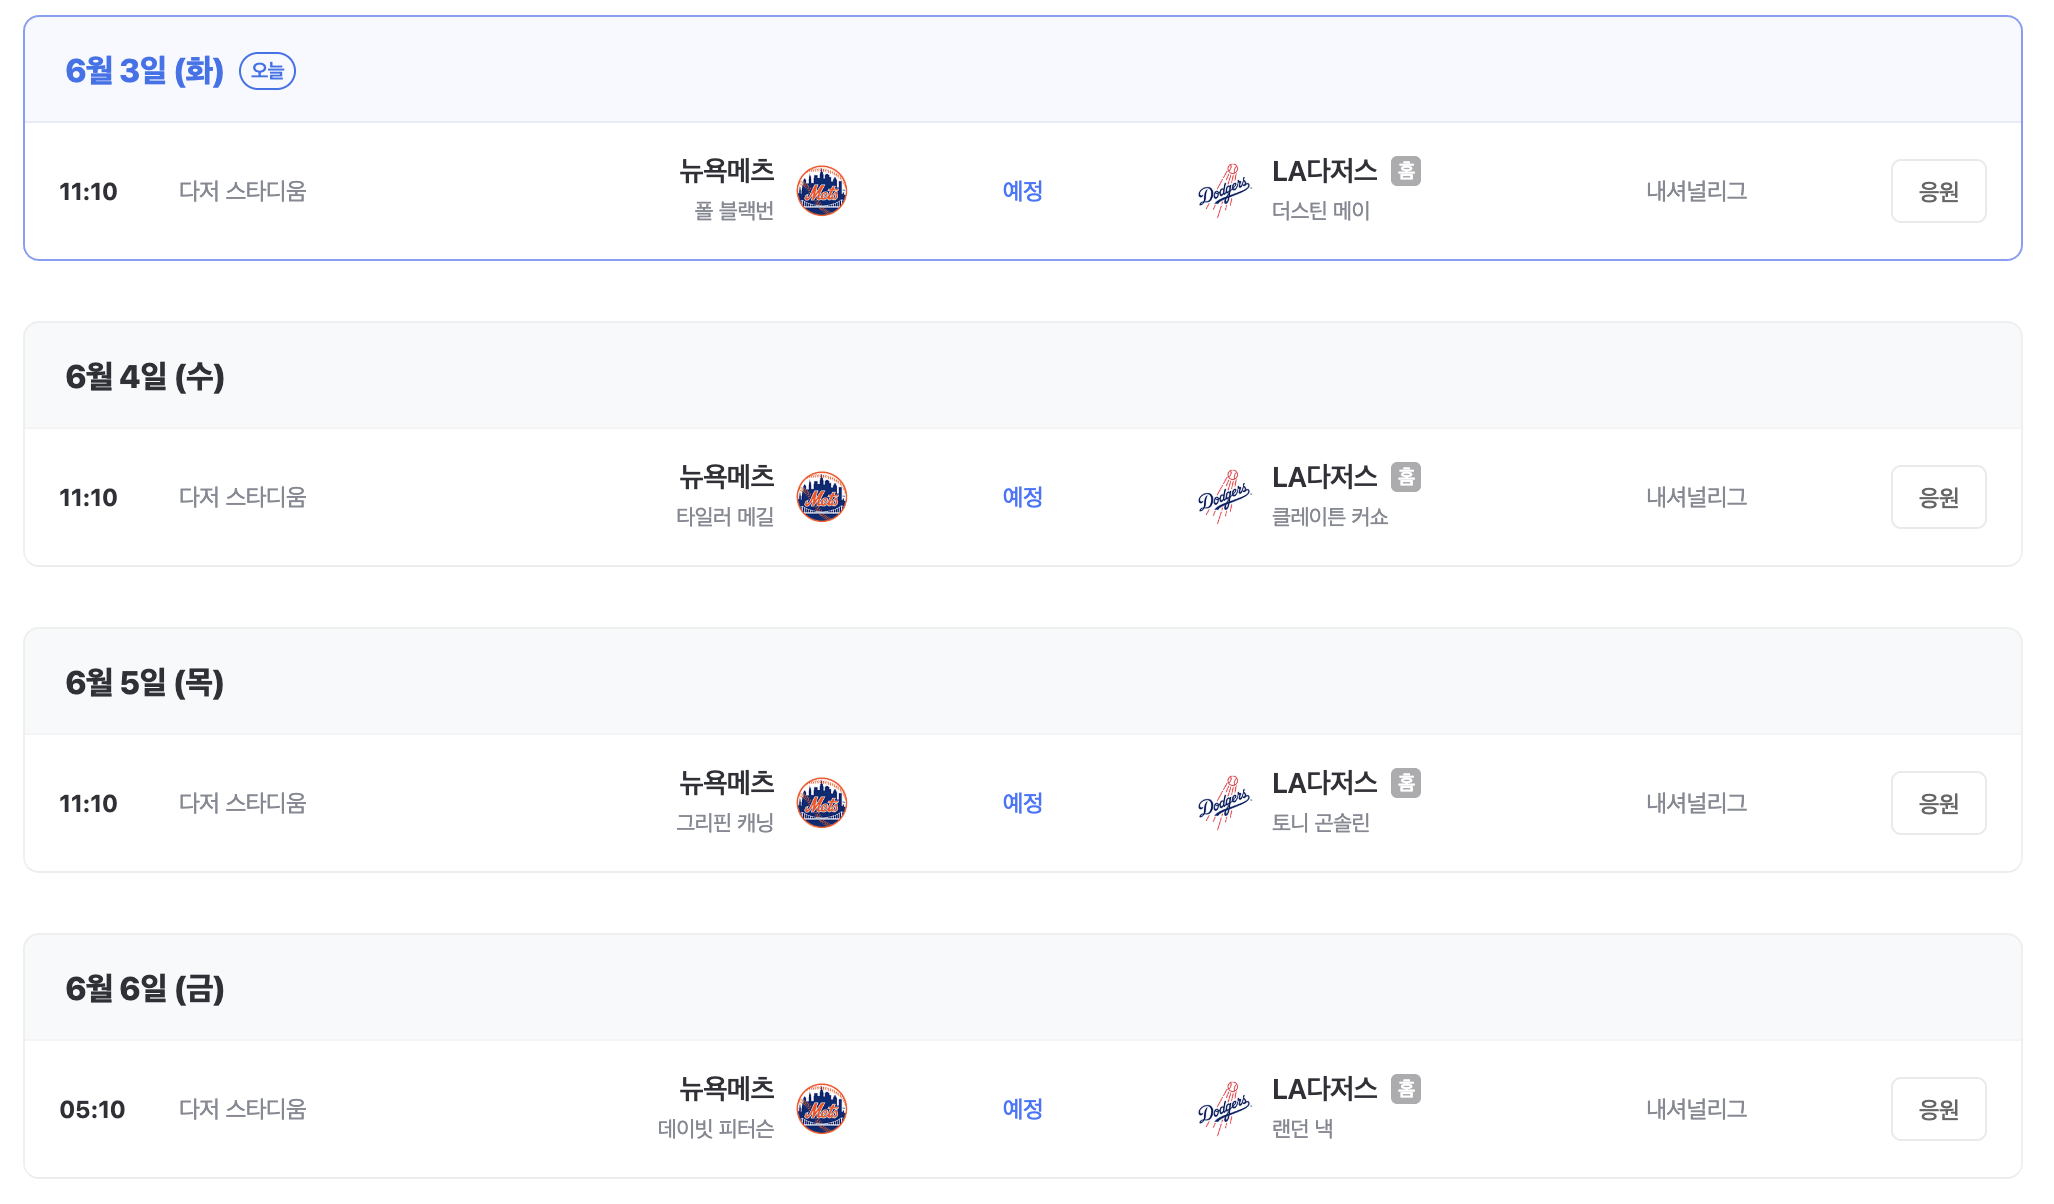Open the 예정 status of June 6 game
2054x1204 pixels.
pyautogui.click(x=1022, y=1109)
